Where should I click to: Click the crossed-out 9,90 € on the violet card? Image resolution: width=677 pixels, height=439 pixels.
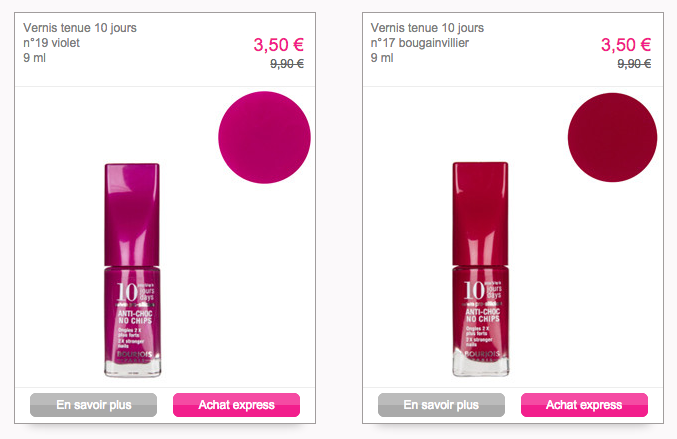[x=287, y=64]
